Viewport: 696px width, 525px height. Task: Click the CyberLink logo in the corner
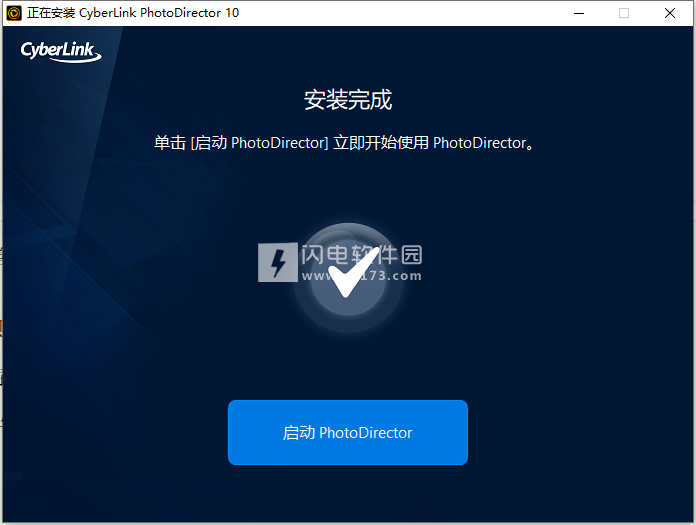click(x=61, y=51)
